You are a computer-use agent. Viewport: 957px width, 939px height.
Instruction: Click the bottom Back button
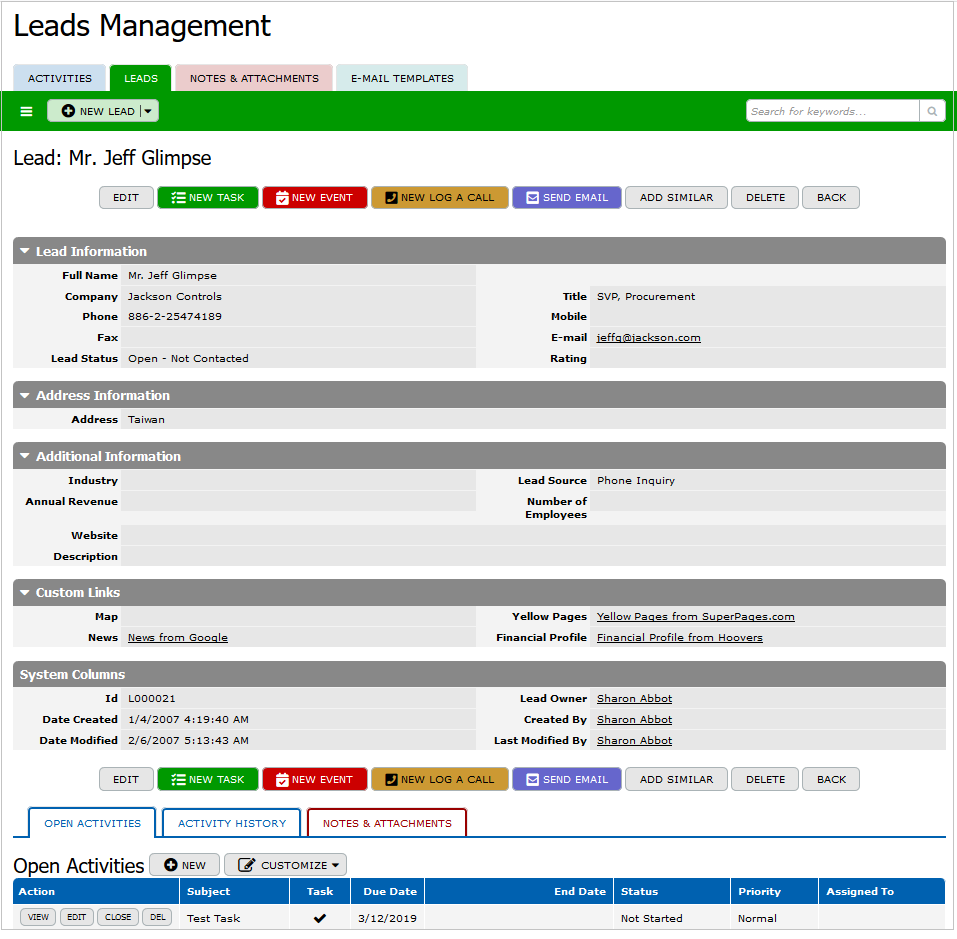[x=831, y=780]
